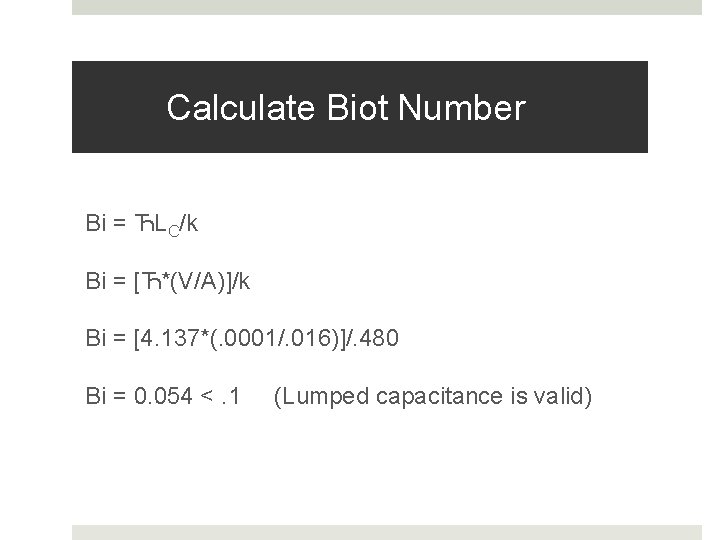This screenshot has width=720, height=540.
Task: Click the subscript C in Lc
Action: coord(171,228)
